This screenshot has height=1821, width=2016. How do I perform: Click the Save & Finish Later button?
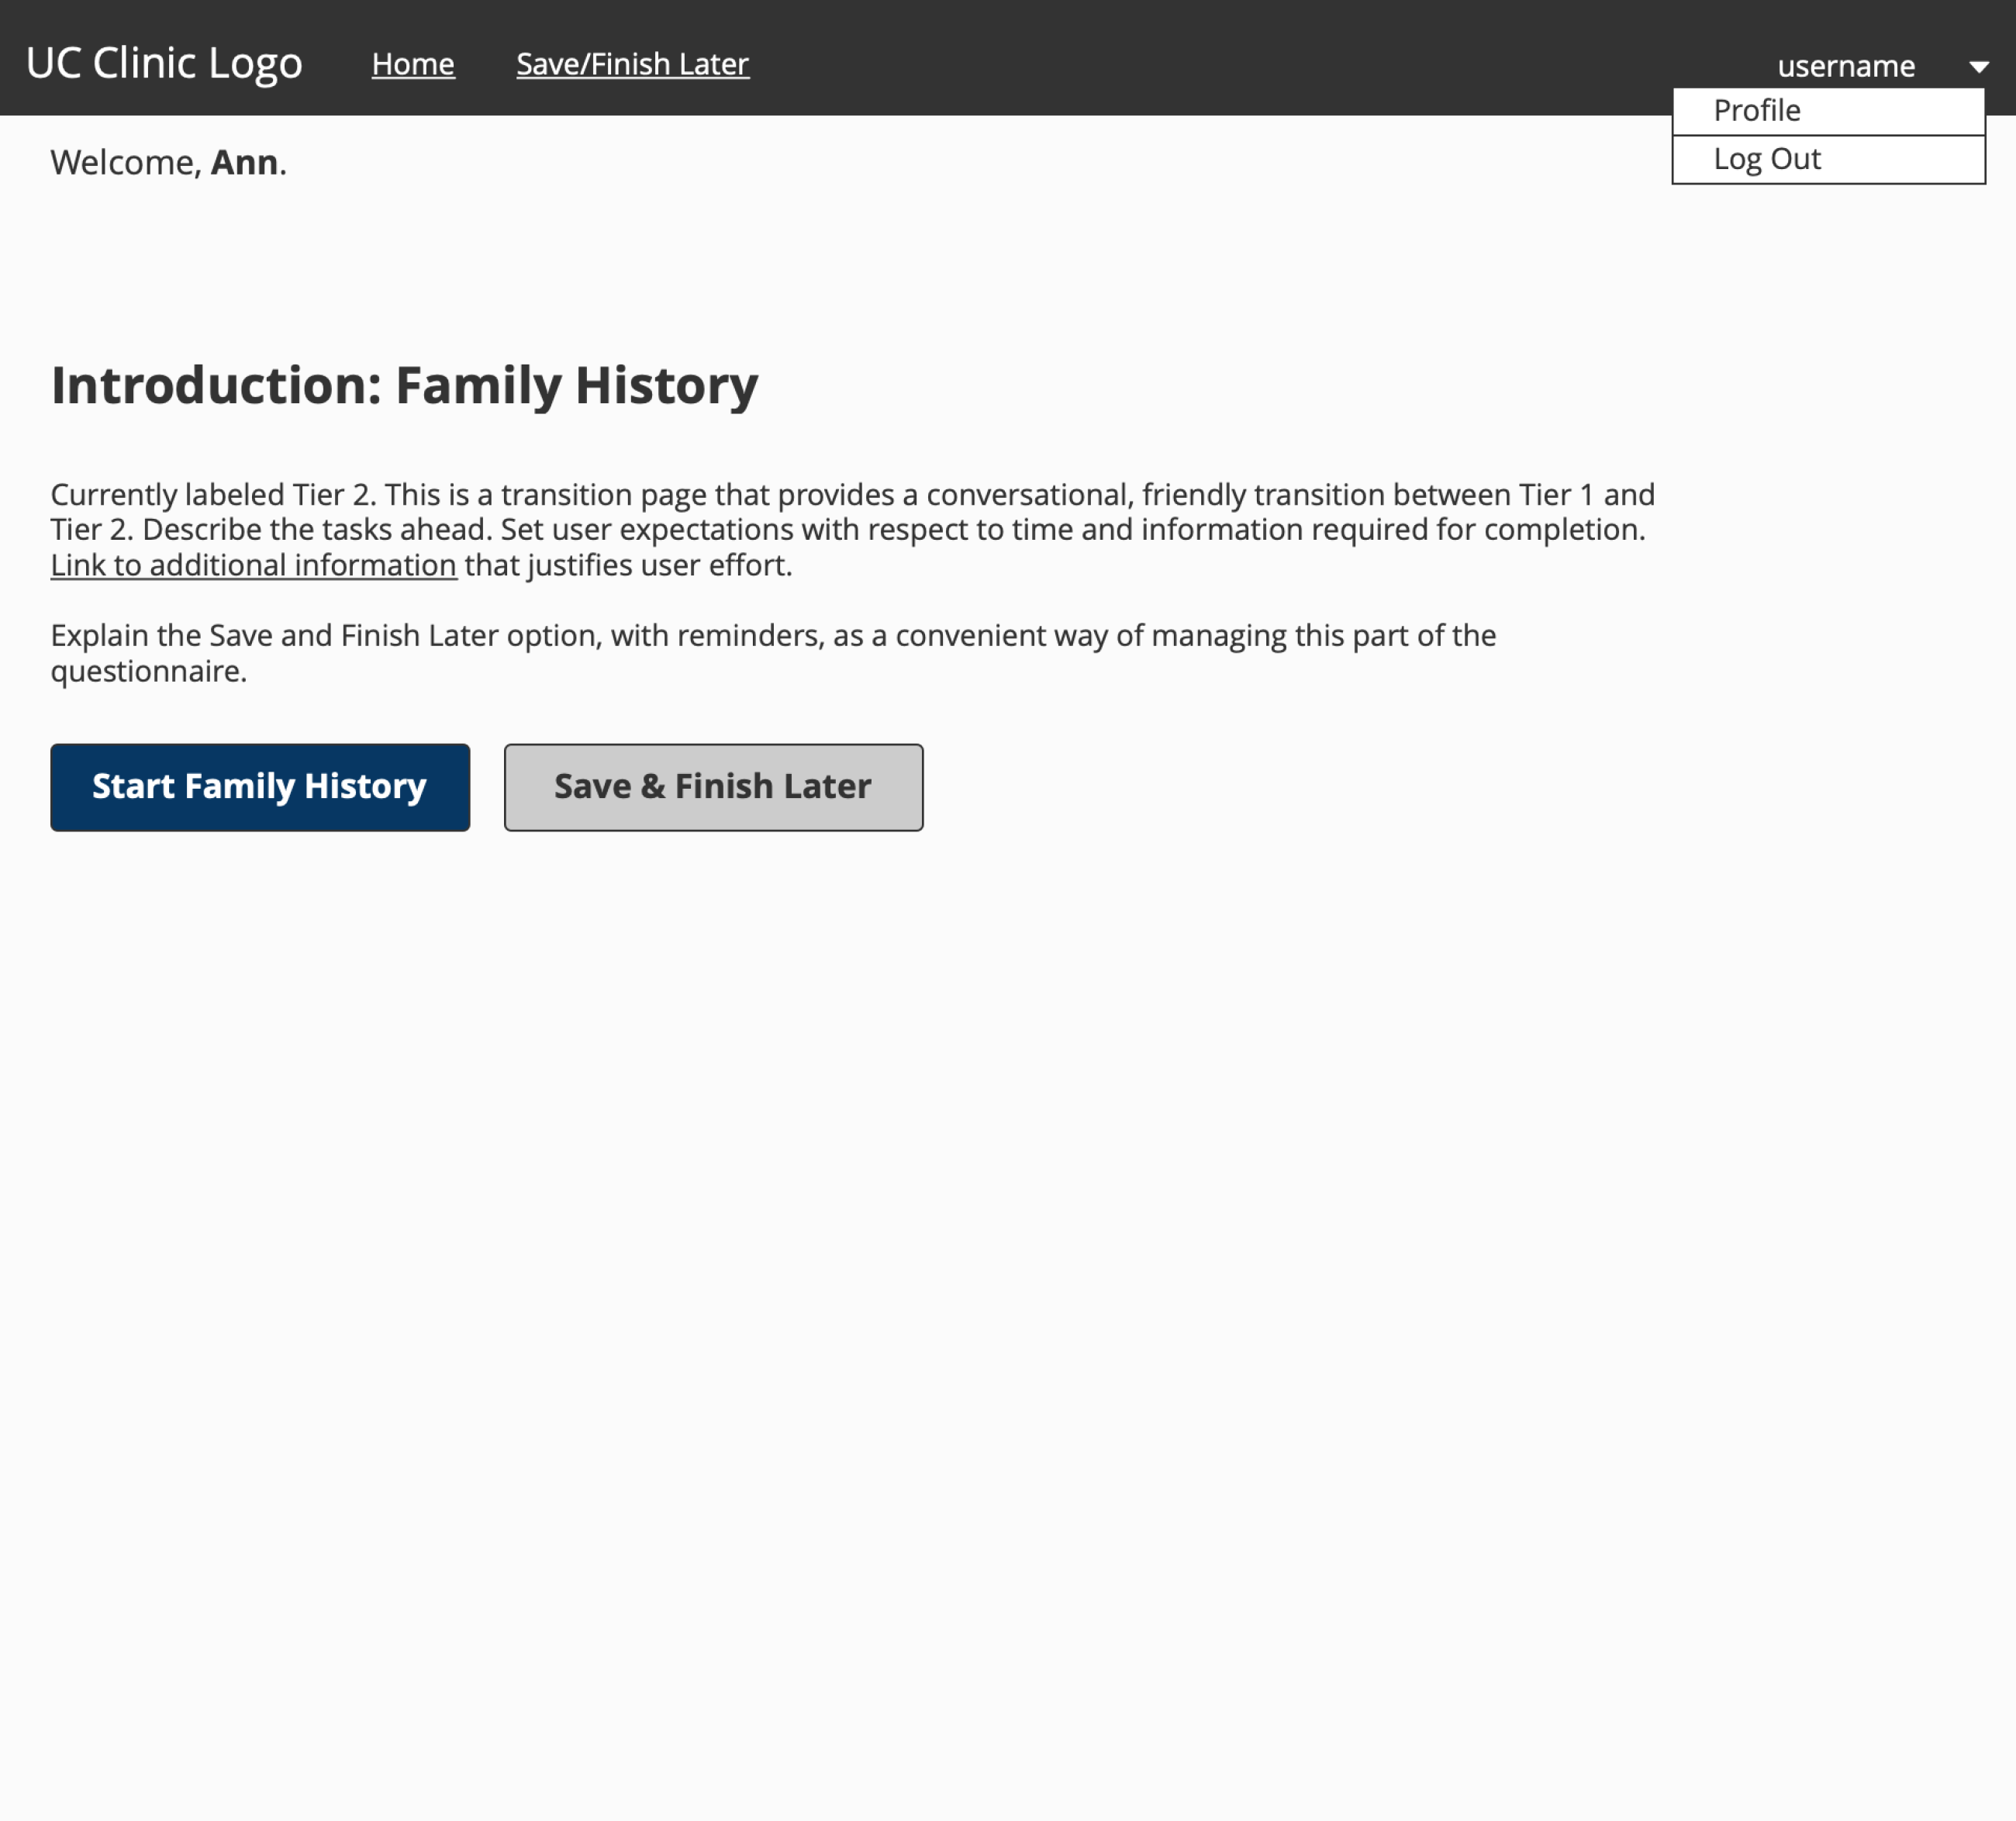(x=713, y=787)
